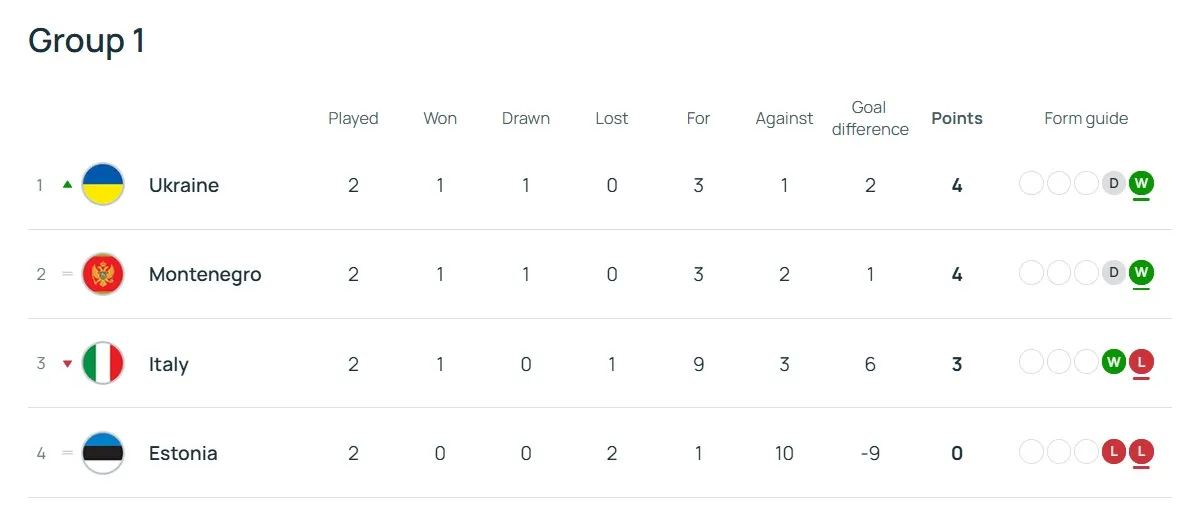This screenshot has width=1198, height=517.
Task: Click the Goal difference column header
Action: pos(870,118)
